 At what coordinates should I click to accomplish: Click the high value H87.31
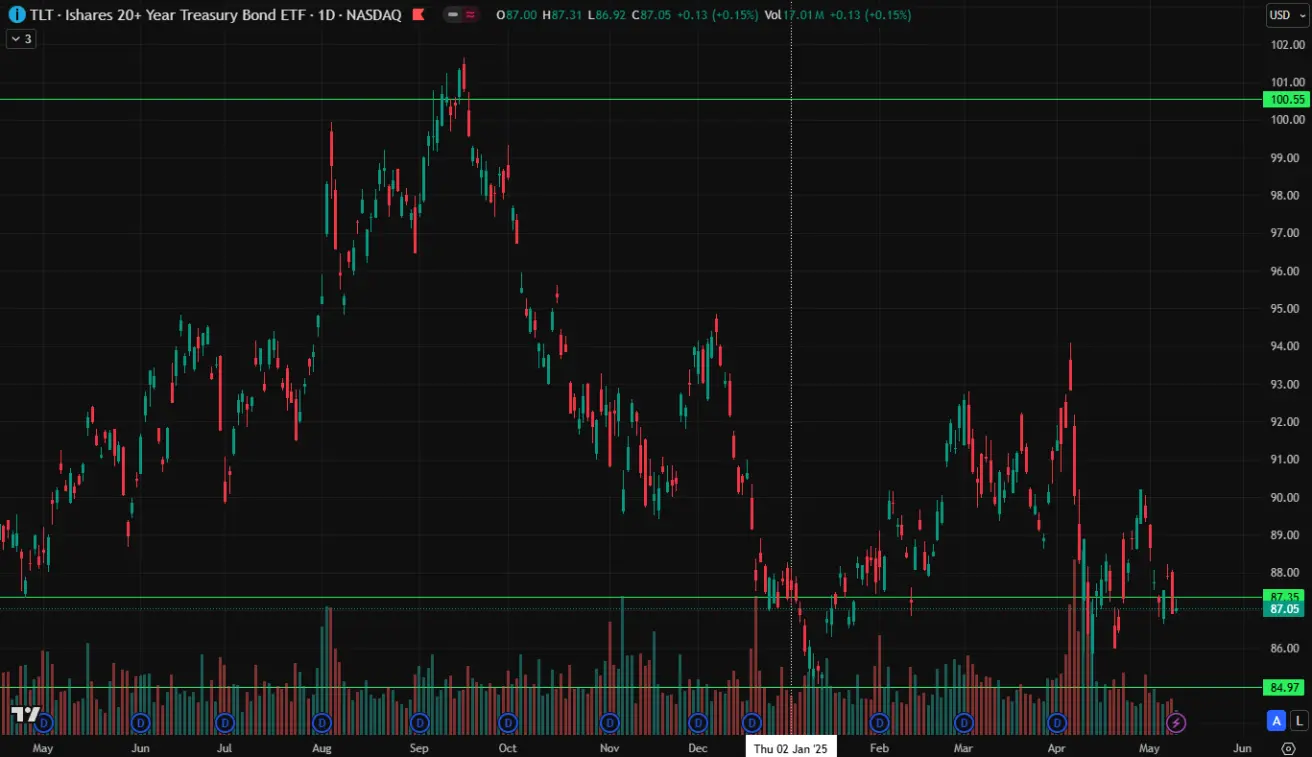[x=563, y=15]
